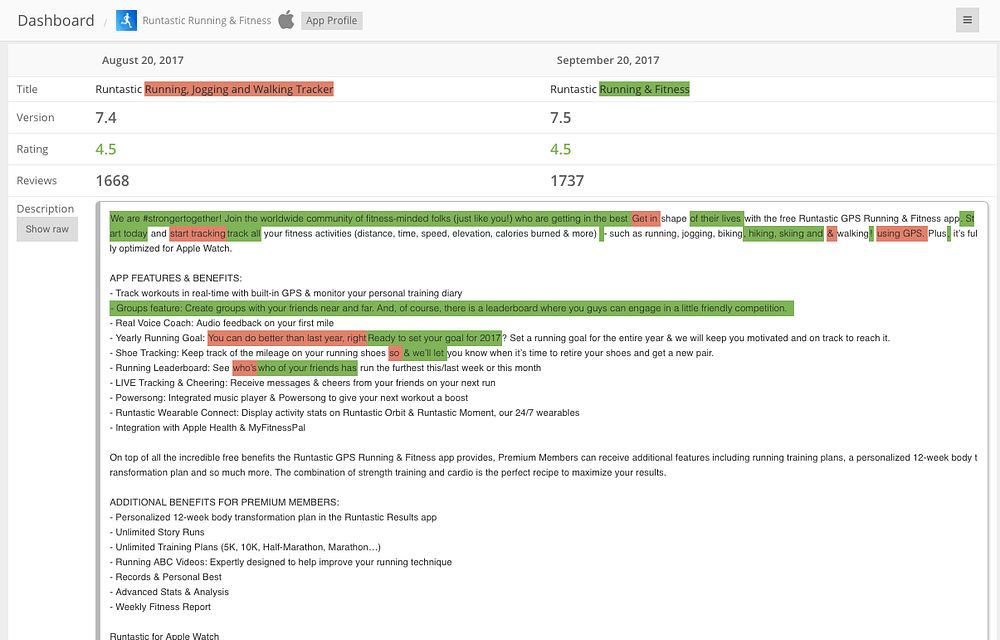The width and height of the screenshot is (1000, 640).
Task: Go to the Dashboard breadcrumb link
Action: click(56, 20)
